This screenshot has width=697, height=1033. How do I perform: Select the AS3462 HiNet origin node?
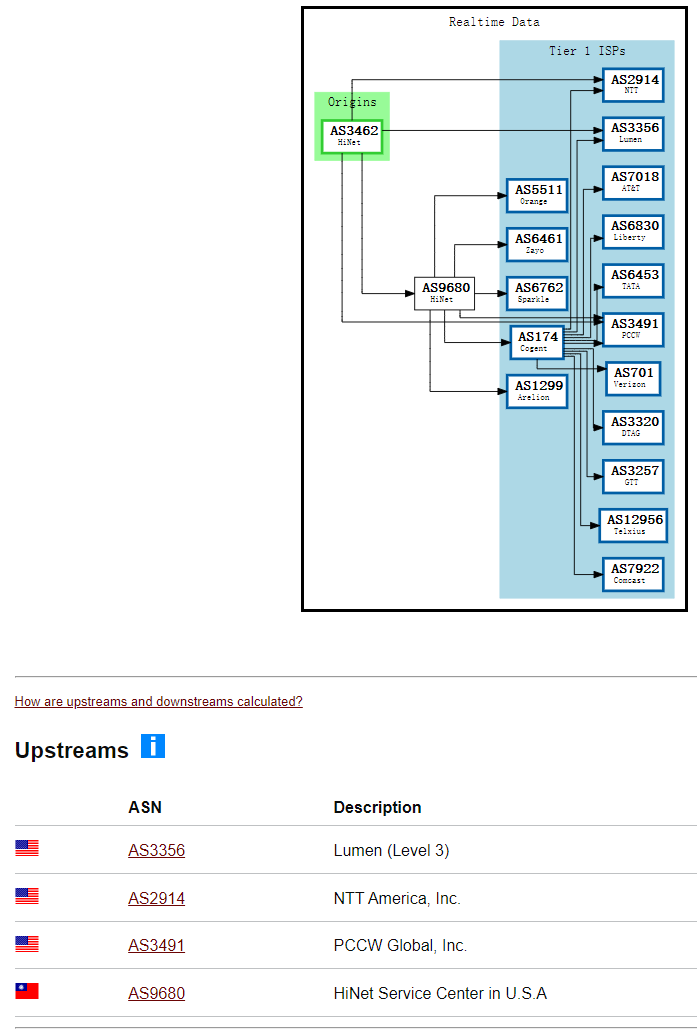352,136
